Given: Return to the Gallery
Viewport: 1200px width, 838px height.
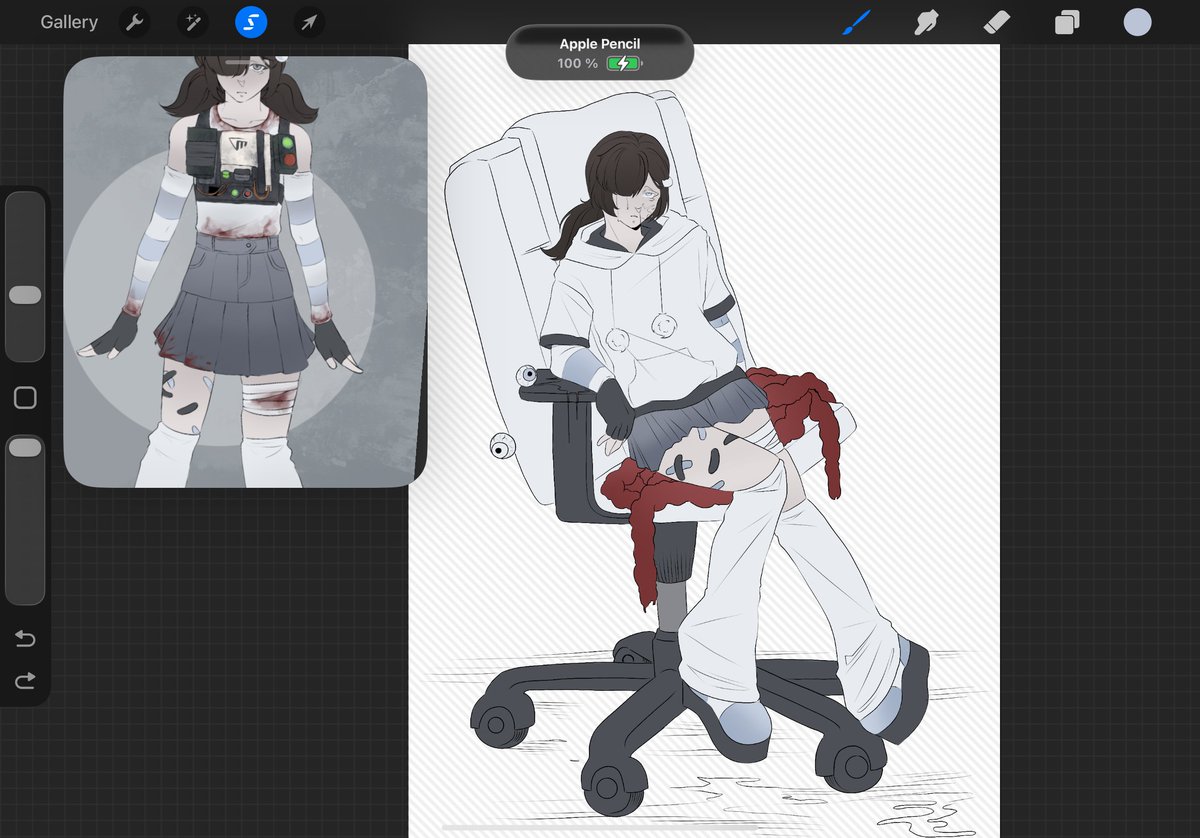Looking at the screenshot, I should (x=69, y=22).
